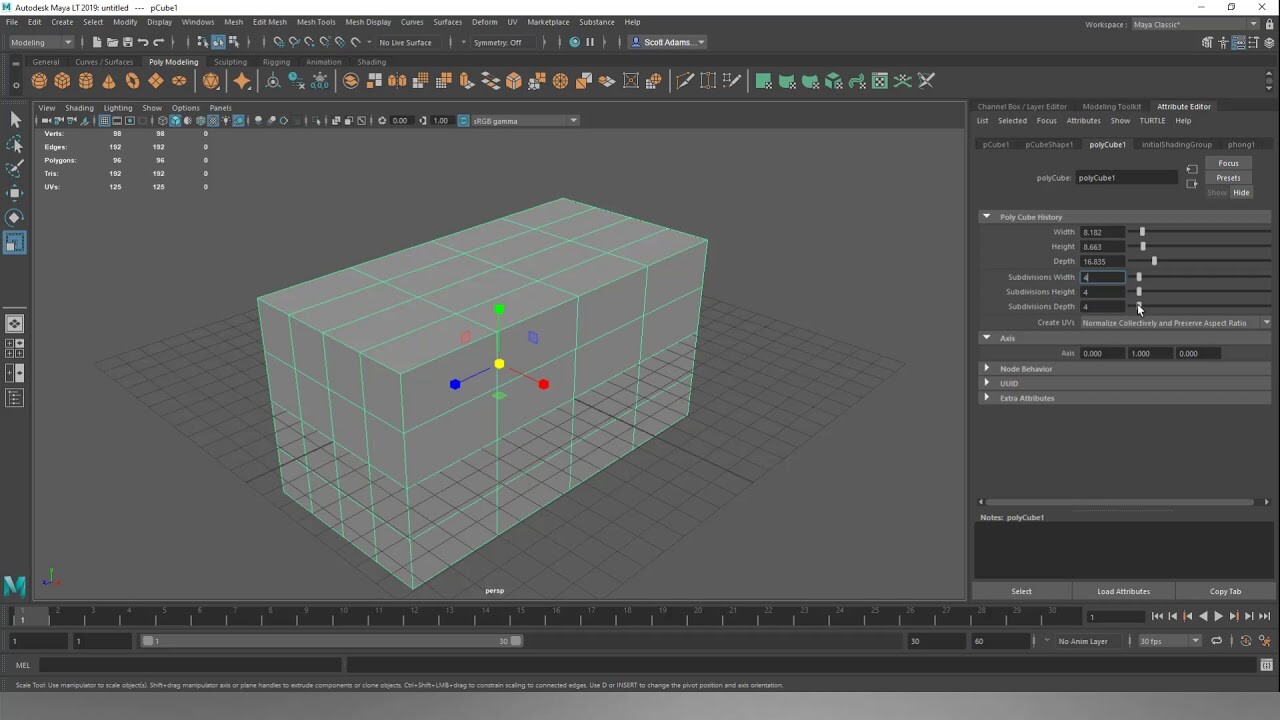Open the sRGB gamma dropdown
This screenshot has width=1280, height=720.
click(572, 120)
